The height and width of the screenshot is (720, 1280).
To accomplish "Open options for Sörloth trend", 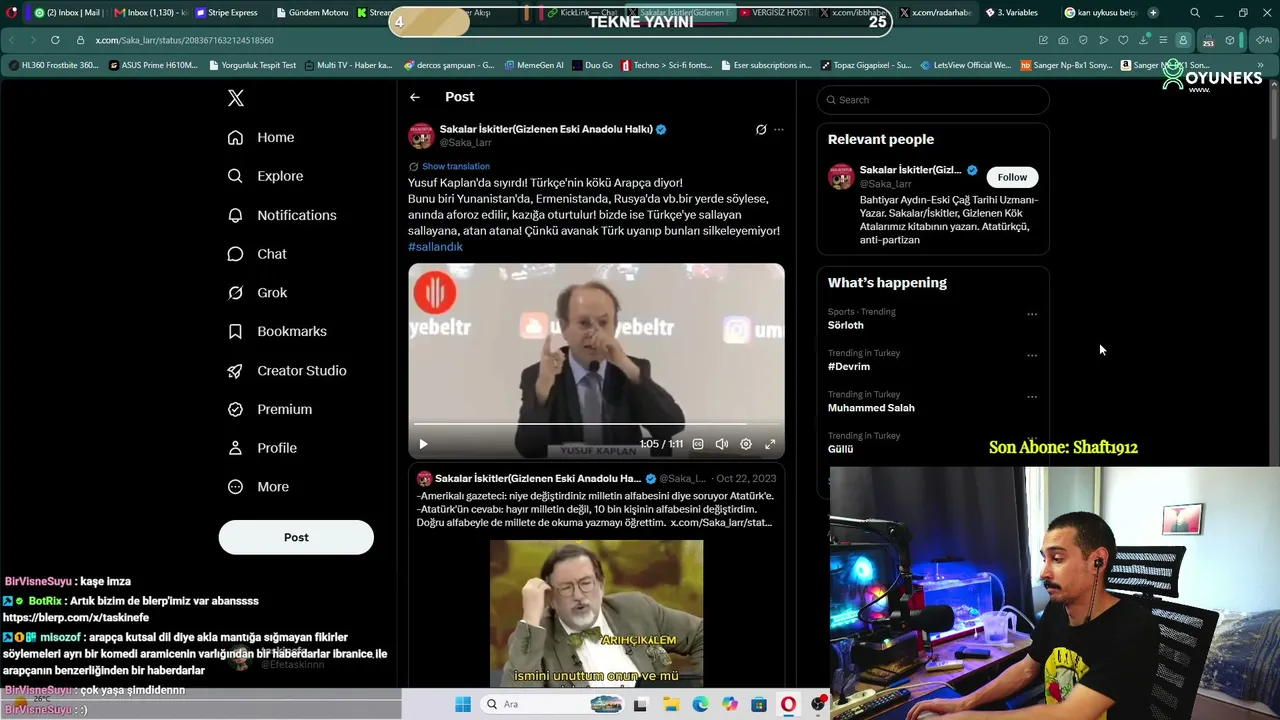I will [1032, 314].
